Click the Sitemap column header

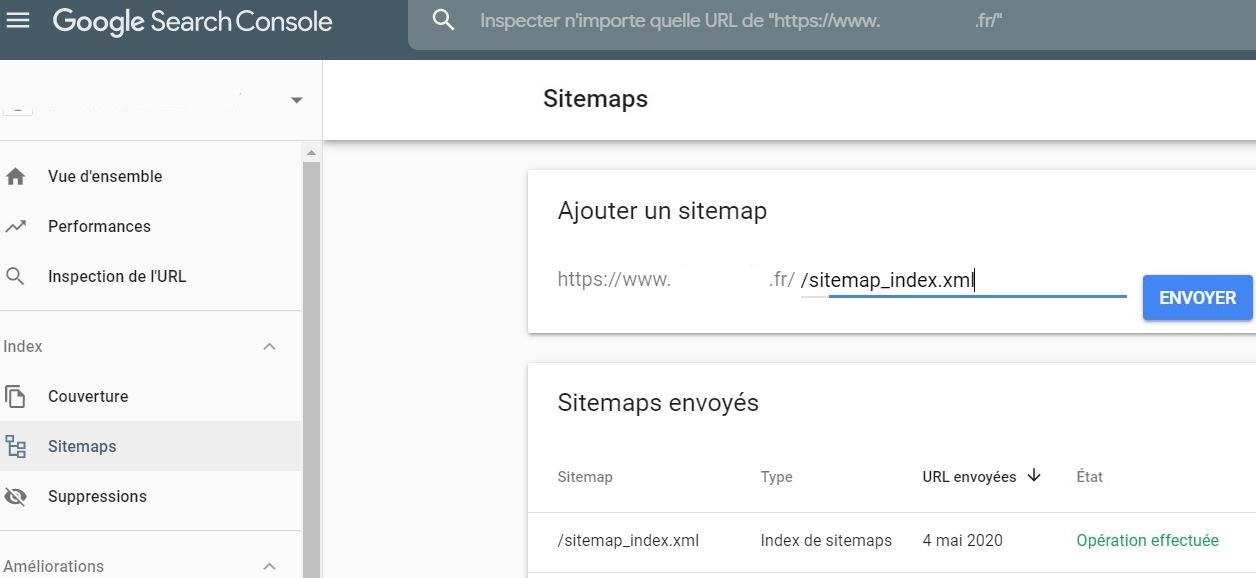(585, 477)
